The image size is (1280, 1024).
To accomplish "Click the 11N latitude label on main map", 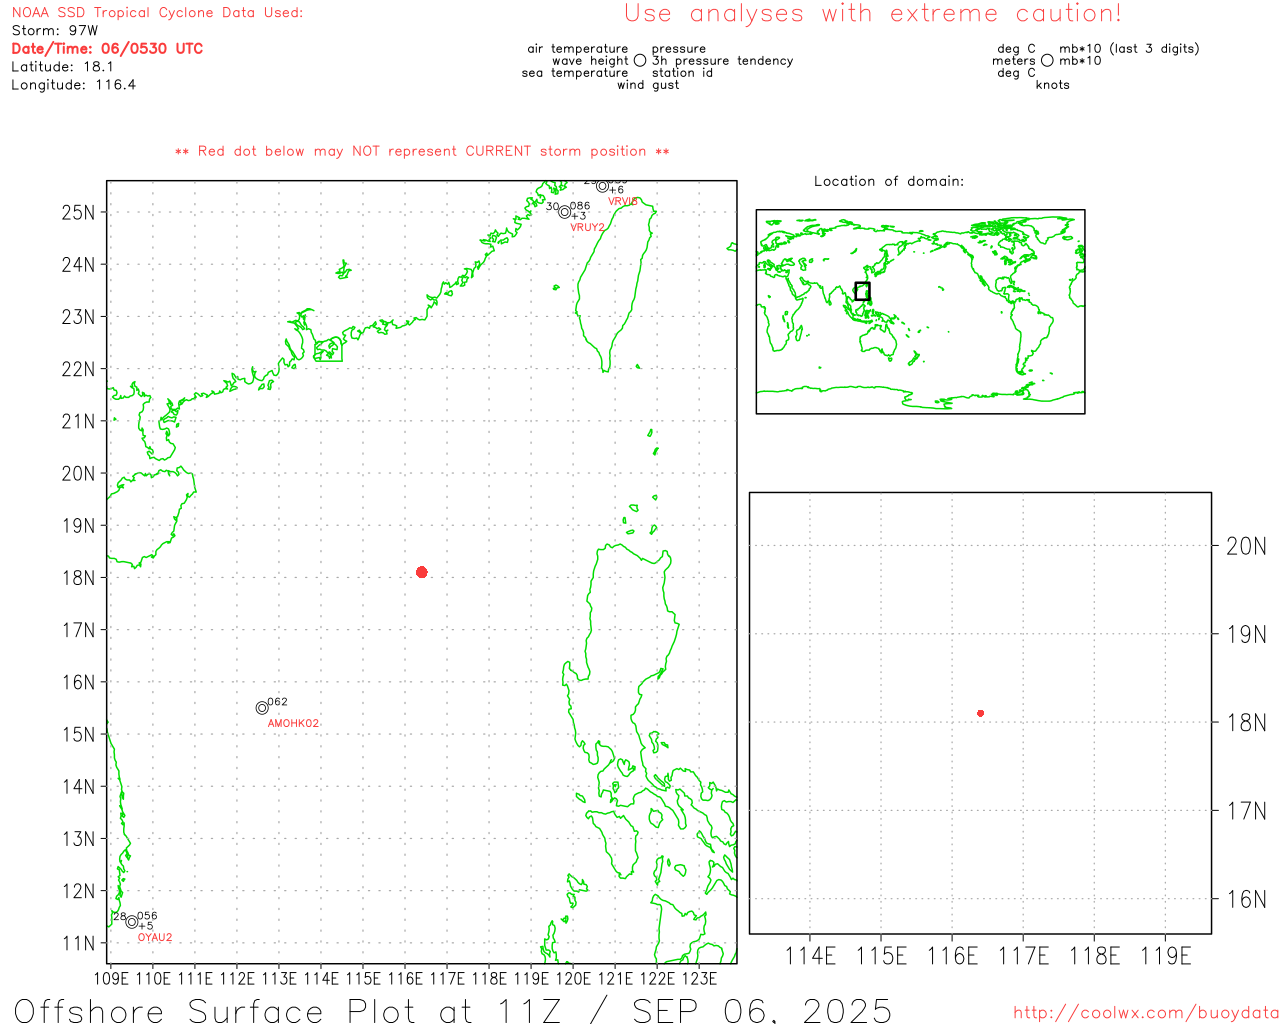I will (x=78, y=943).
